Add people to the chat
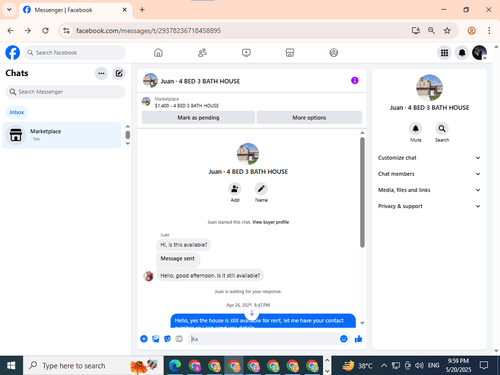This screenshot has height=375, width=500. point(235,189)
